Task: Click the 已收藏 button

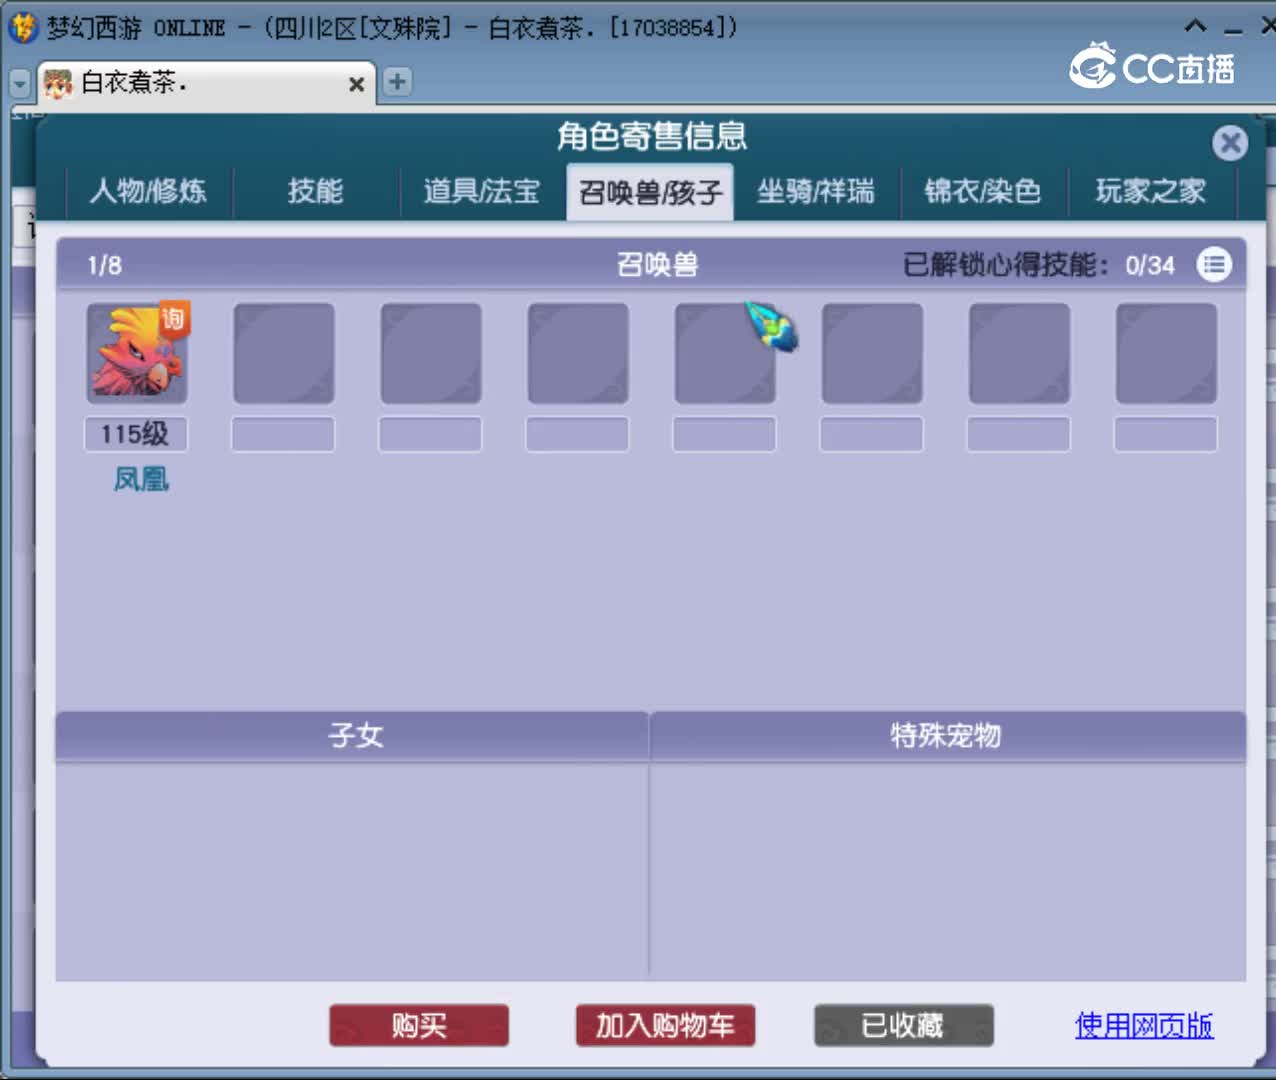Action: pos(903,1026)
